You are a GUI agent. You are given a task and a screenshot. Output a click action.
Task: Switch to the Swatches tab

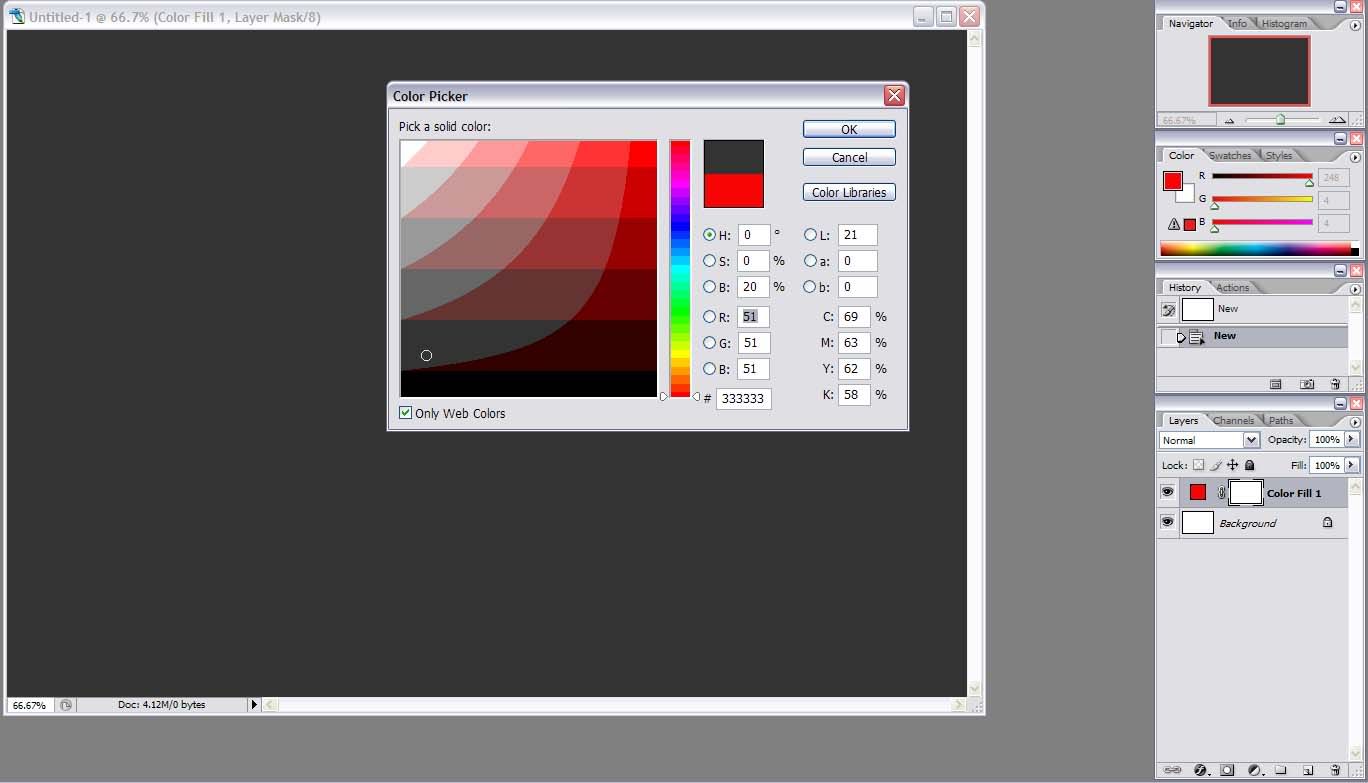[x=1230, y=155]
